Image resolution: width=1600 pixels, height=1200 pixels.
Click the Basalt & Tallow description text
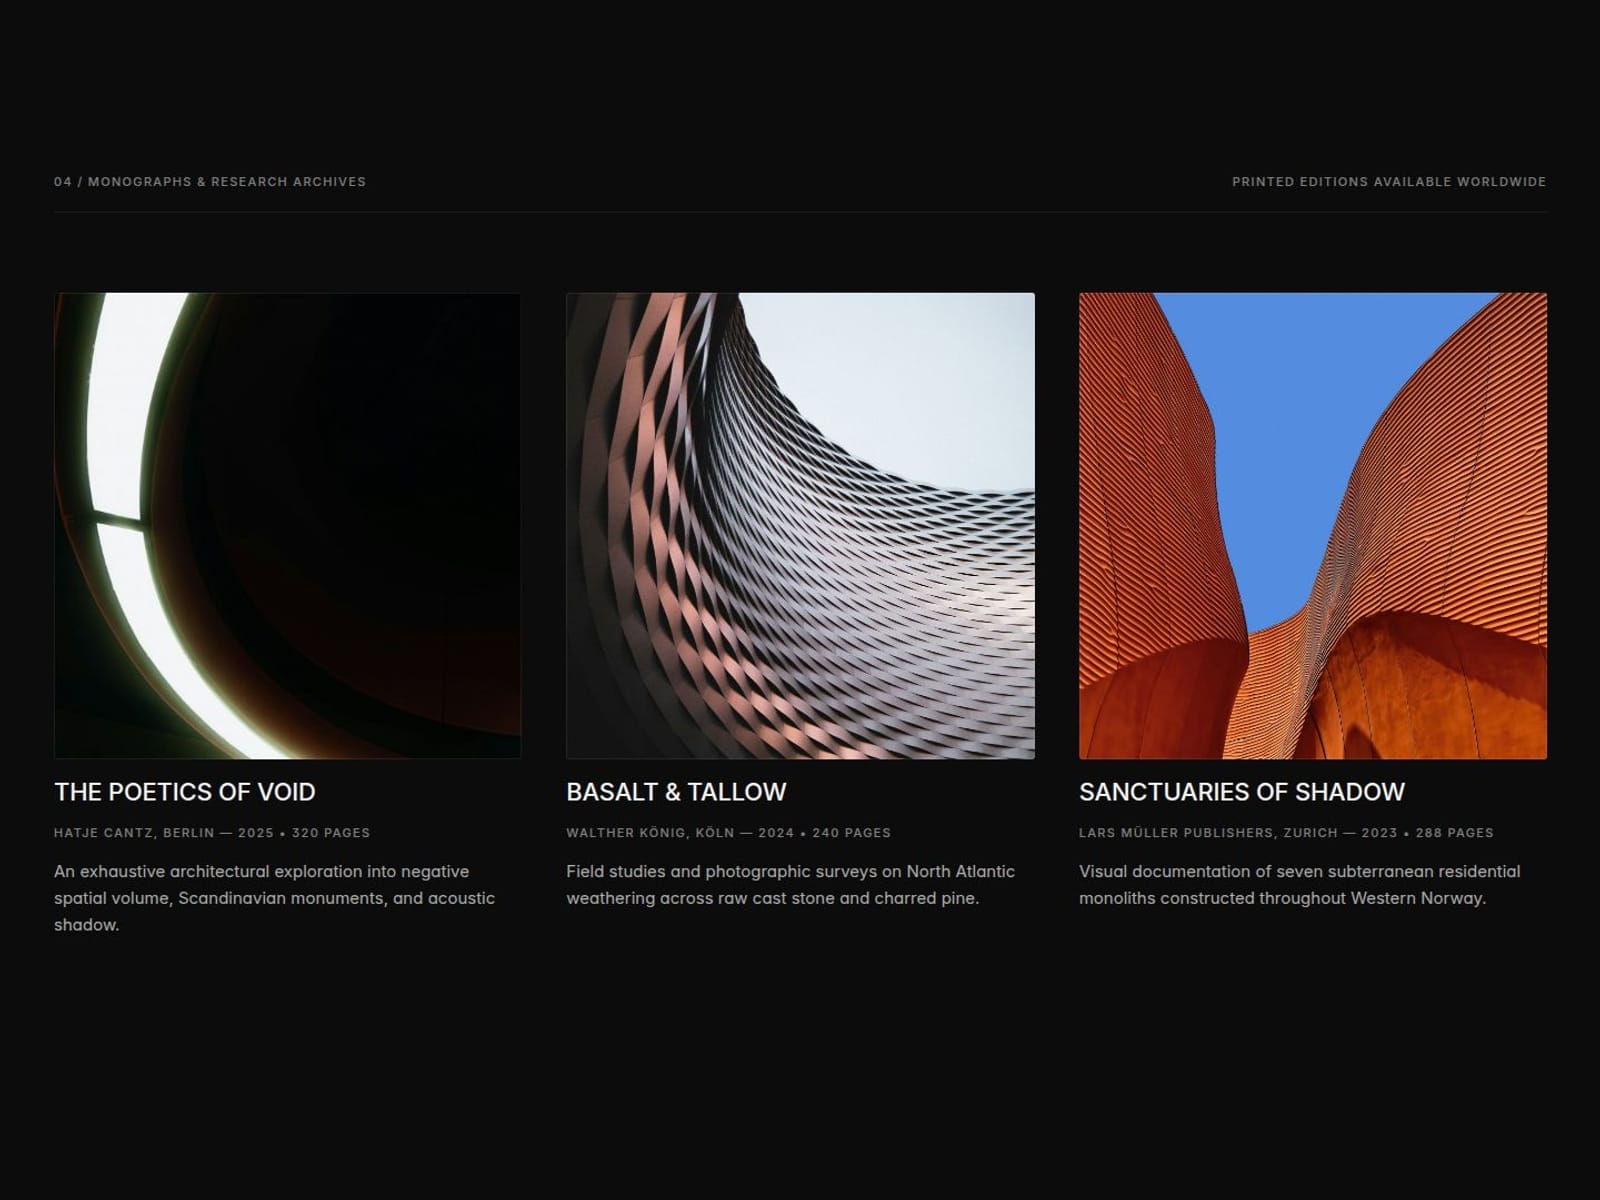click(x=790, y=885)
